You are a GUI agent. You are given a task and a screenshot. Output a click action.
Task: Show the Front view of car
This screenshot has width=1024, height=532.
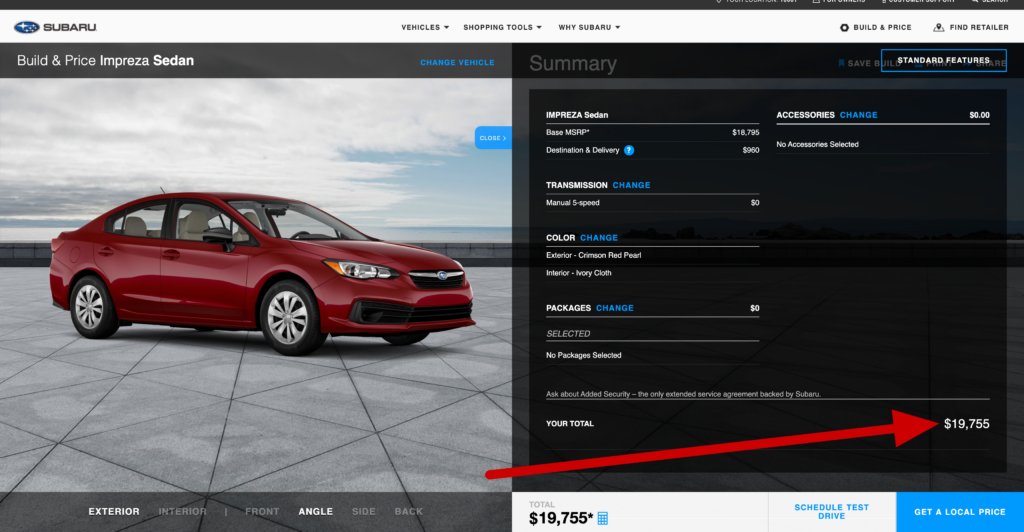pos(262,512)
